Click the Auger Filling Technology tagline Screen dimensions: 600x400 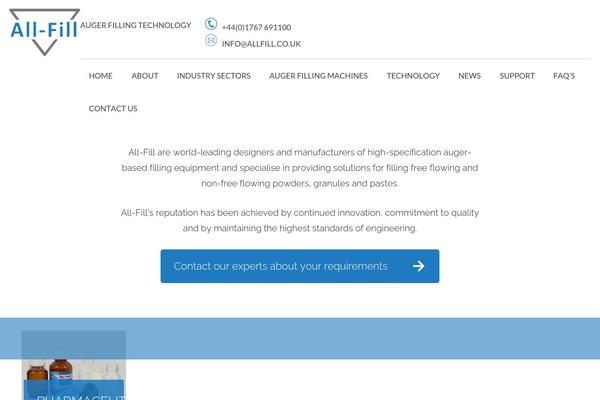(135, 25)
